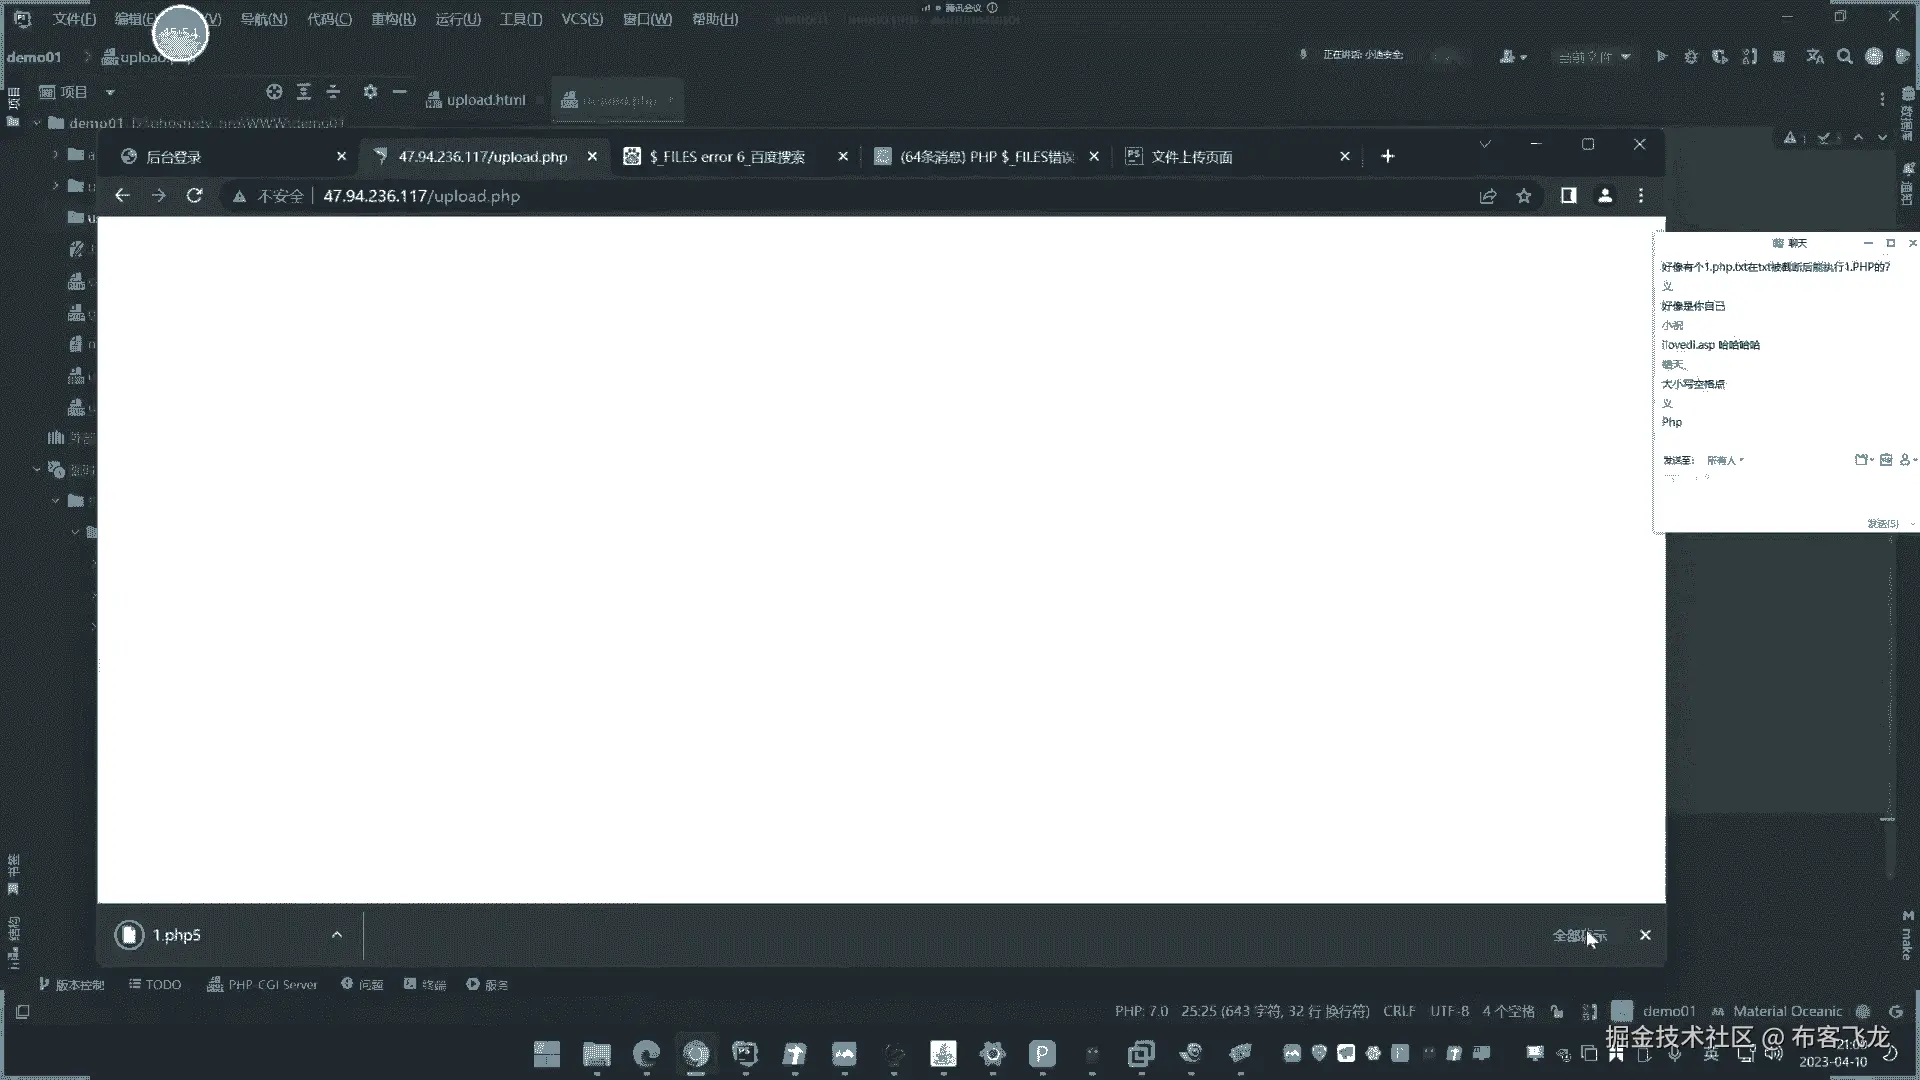Open the 项目 view dropdown arrow

pyautogui.click(x=110, y=92)
